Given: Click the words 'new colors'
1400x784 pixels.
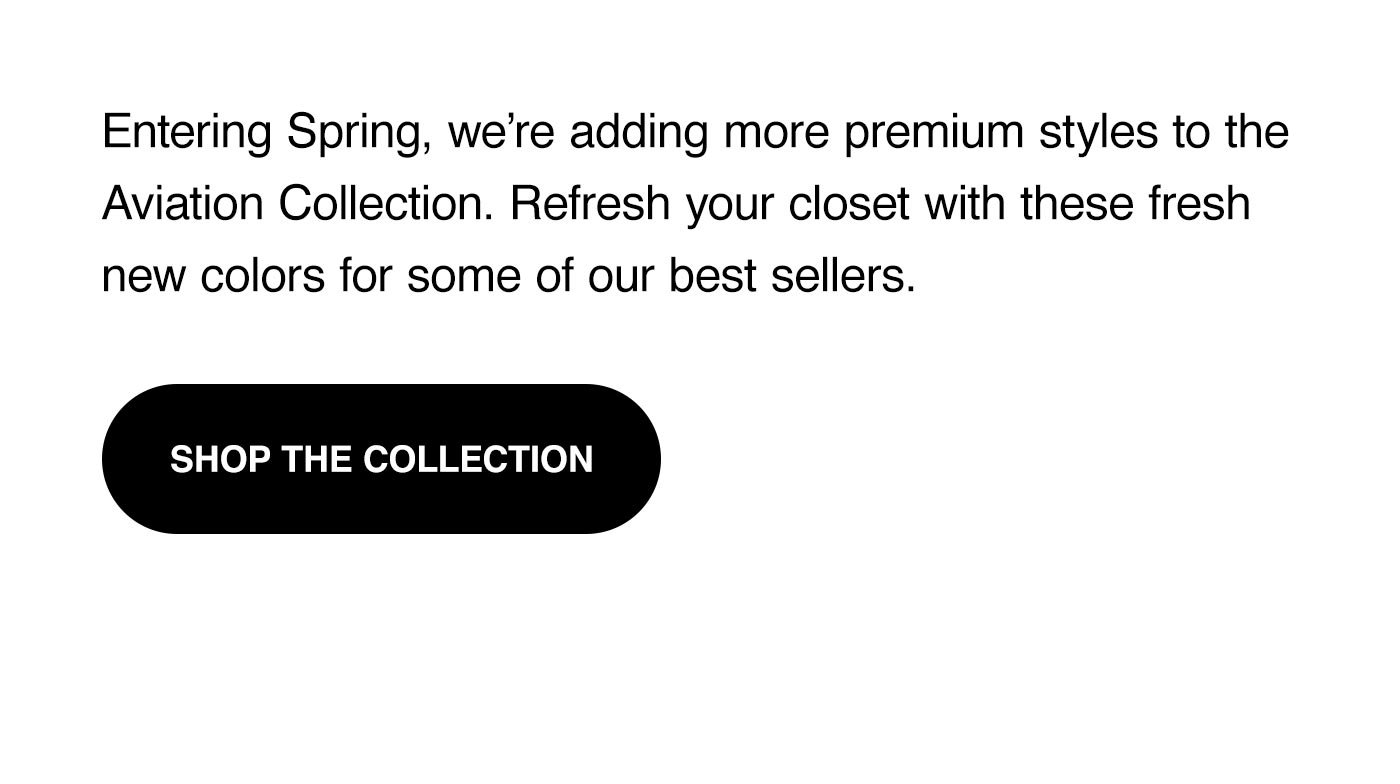Looking at the screenshot, I should [213, 277].
